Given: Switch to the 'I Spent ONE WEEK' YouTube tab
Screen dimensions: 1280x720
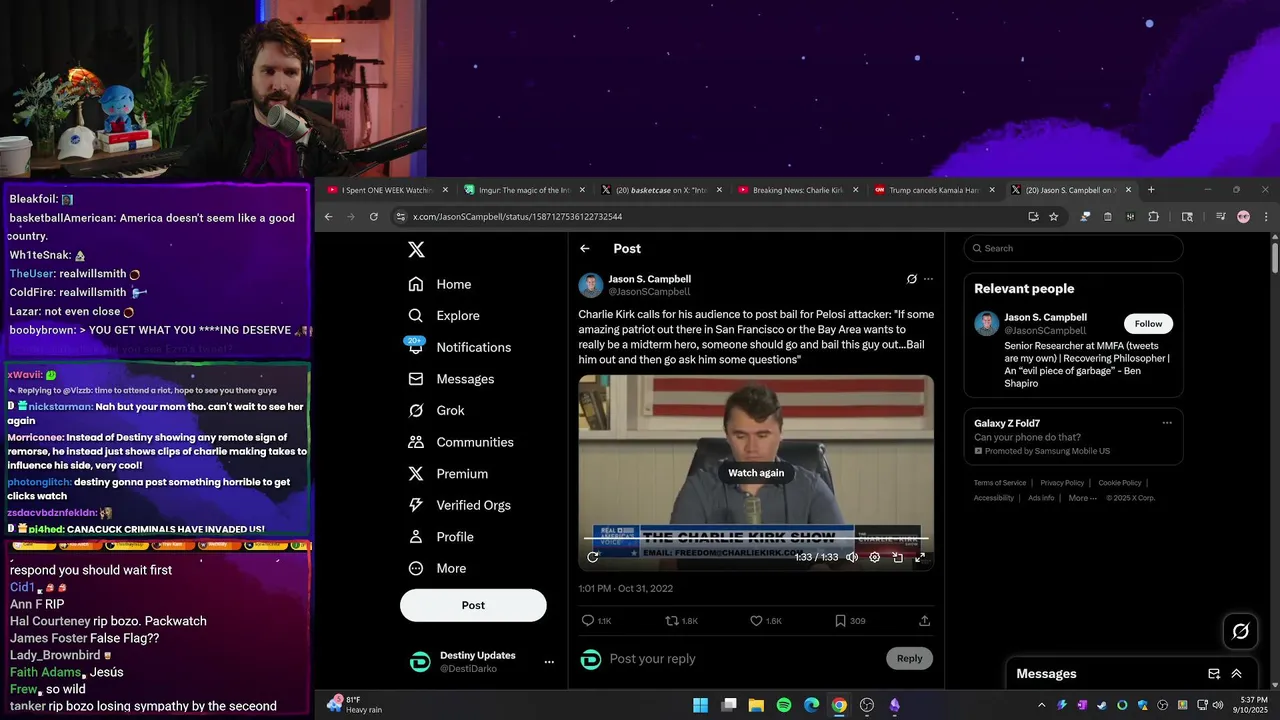Looking at the screenshot, I should click(x=385, y=190).
